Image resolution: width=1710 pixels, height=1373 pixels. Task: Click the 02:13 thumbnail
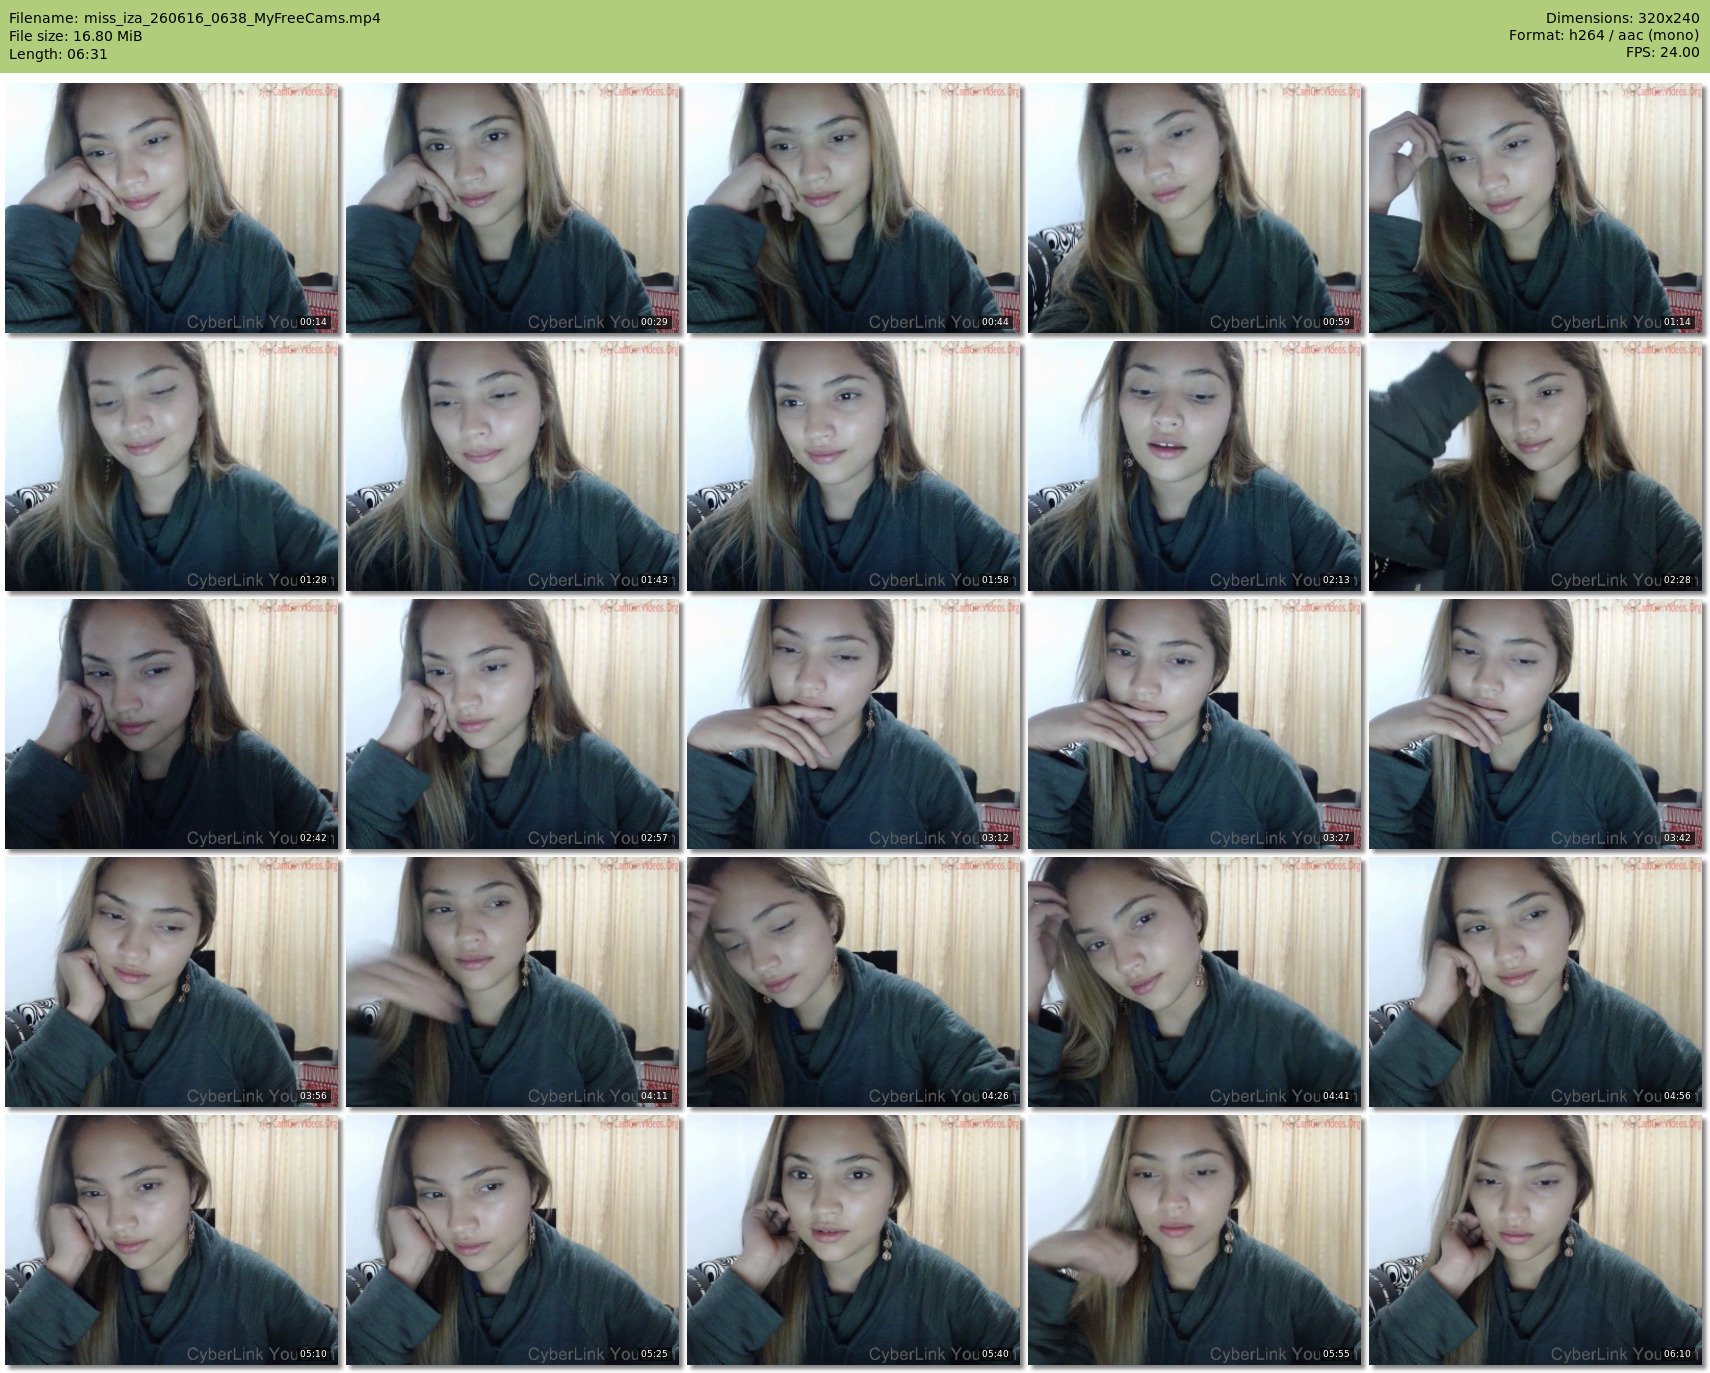coord(1195,466)
